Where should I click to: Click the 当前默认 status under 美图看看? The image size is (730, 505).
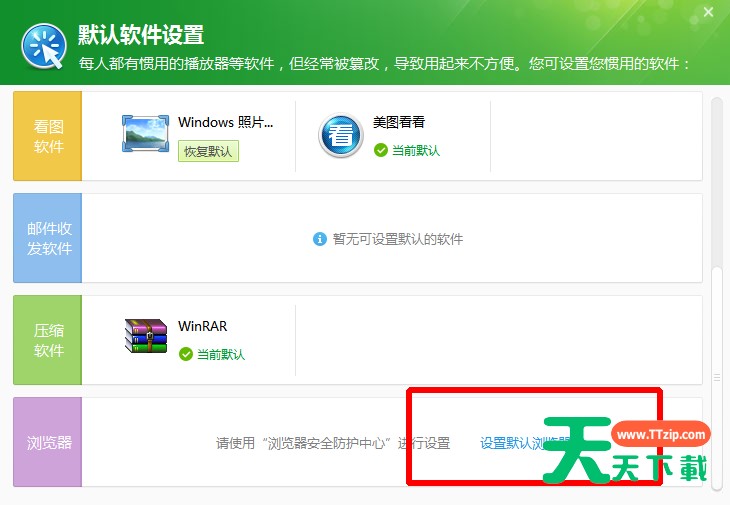coord(416,150)
